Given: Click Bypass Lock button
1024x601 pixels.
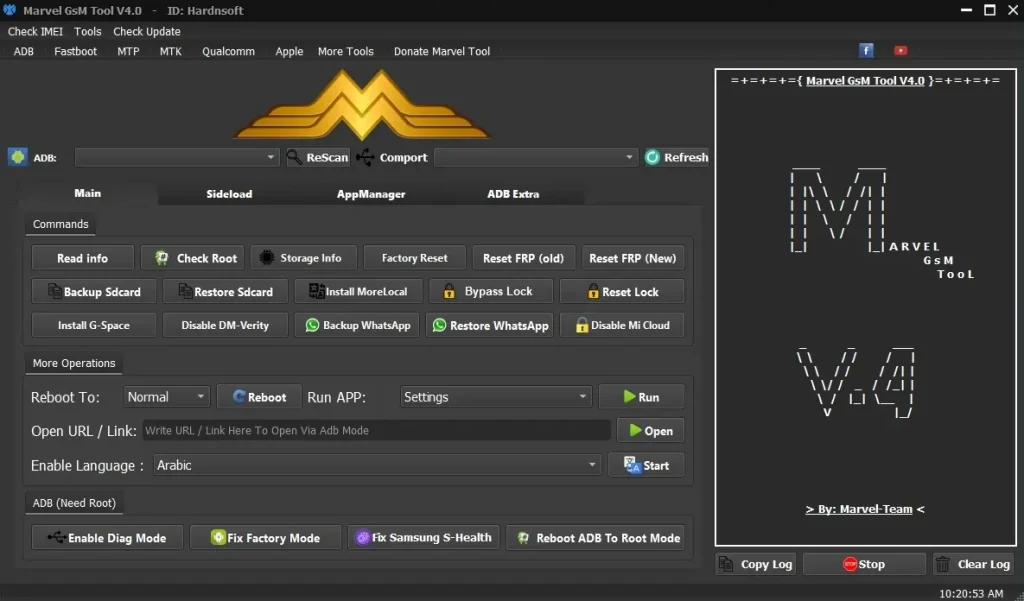Looking at the screenshot, I should tap(491, 291).
